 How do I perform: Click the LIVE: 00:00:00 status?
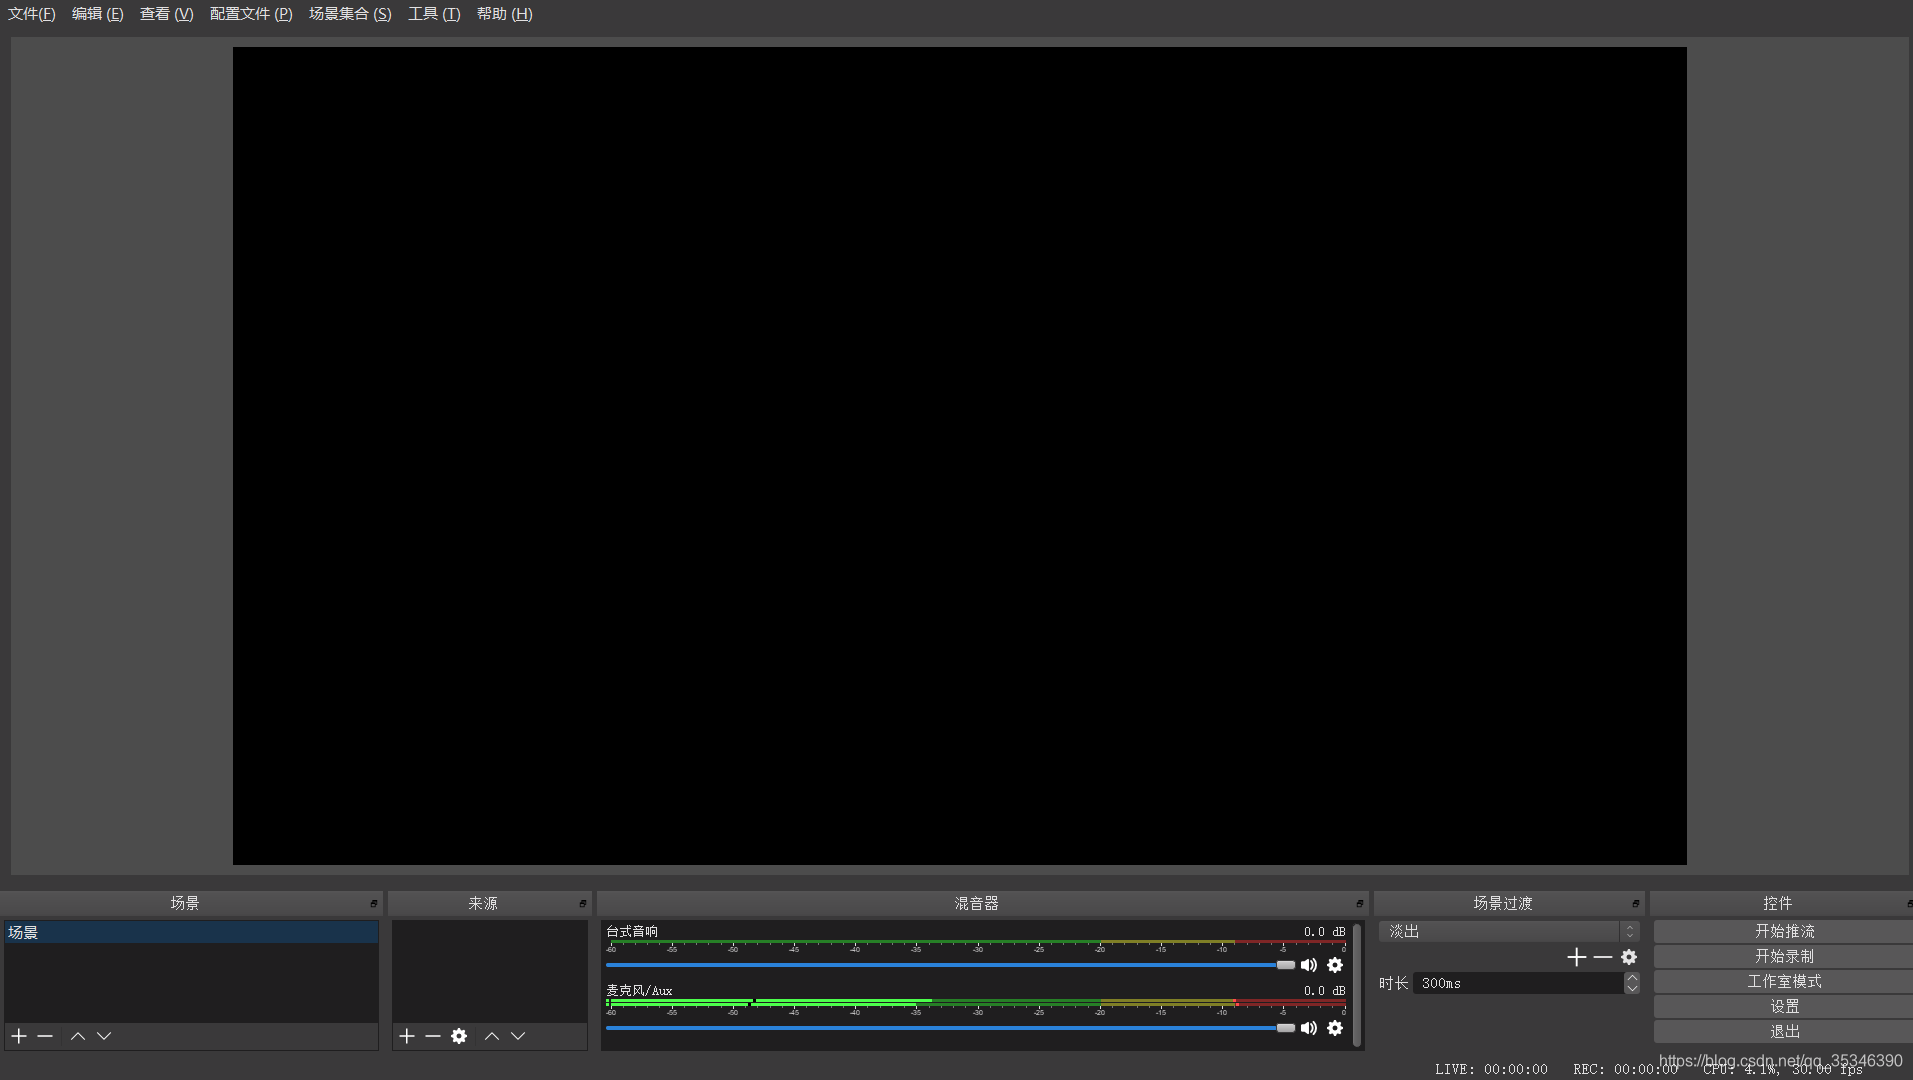pyautogui.click(x=1491, y=1069)
